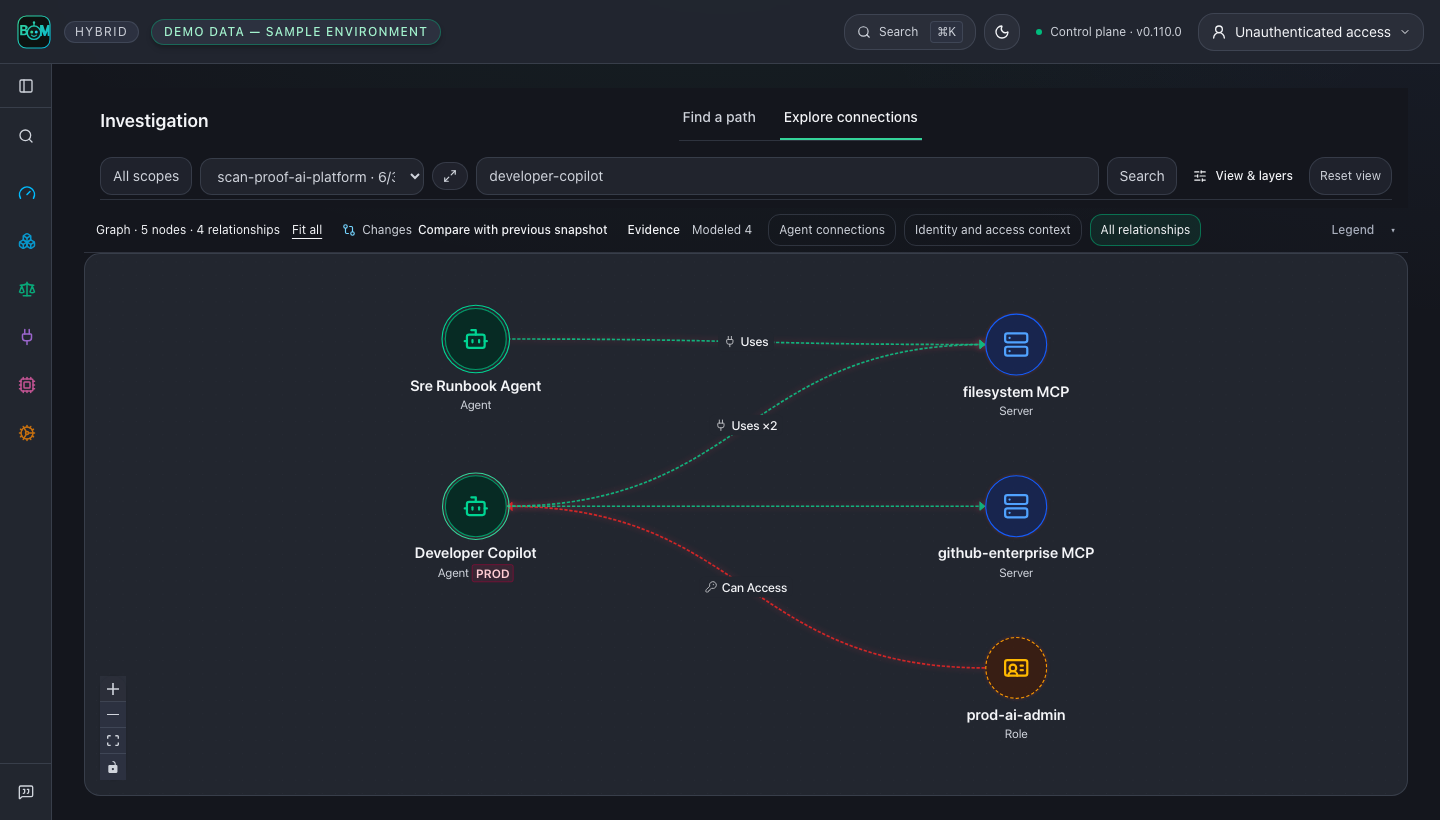Switch to Find a path tab

(x=719, y=117)
